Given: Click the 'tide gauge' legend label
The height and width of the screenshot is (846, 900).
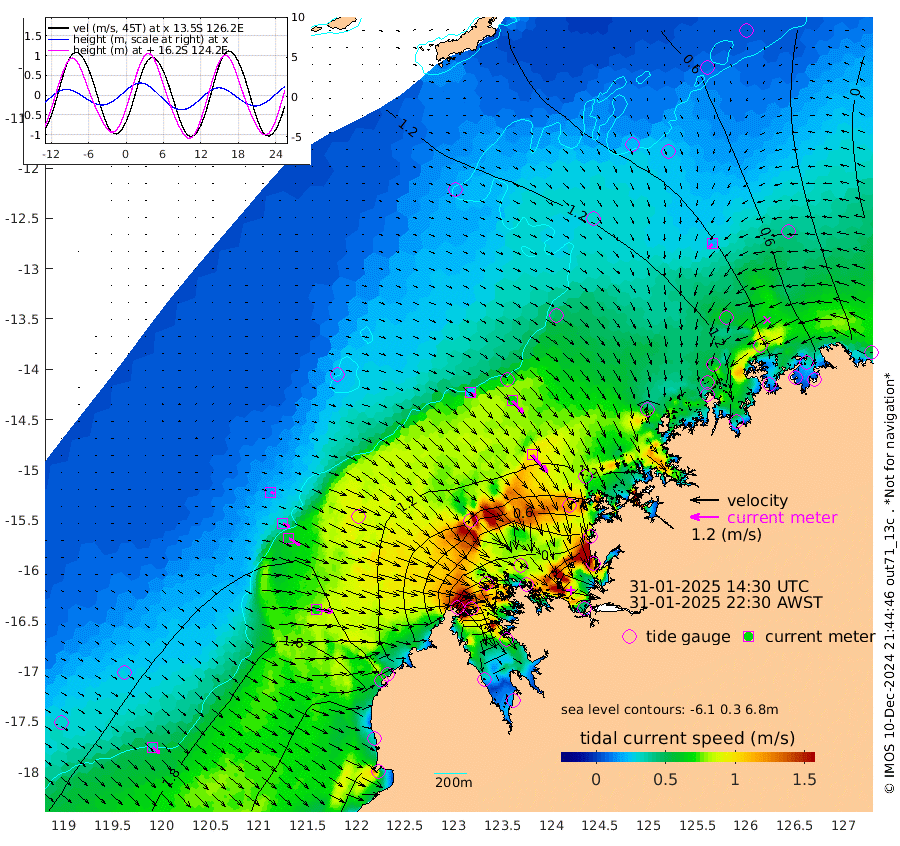Looking at the screenshot, I should pos(688,637).
